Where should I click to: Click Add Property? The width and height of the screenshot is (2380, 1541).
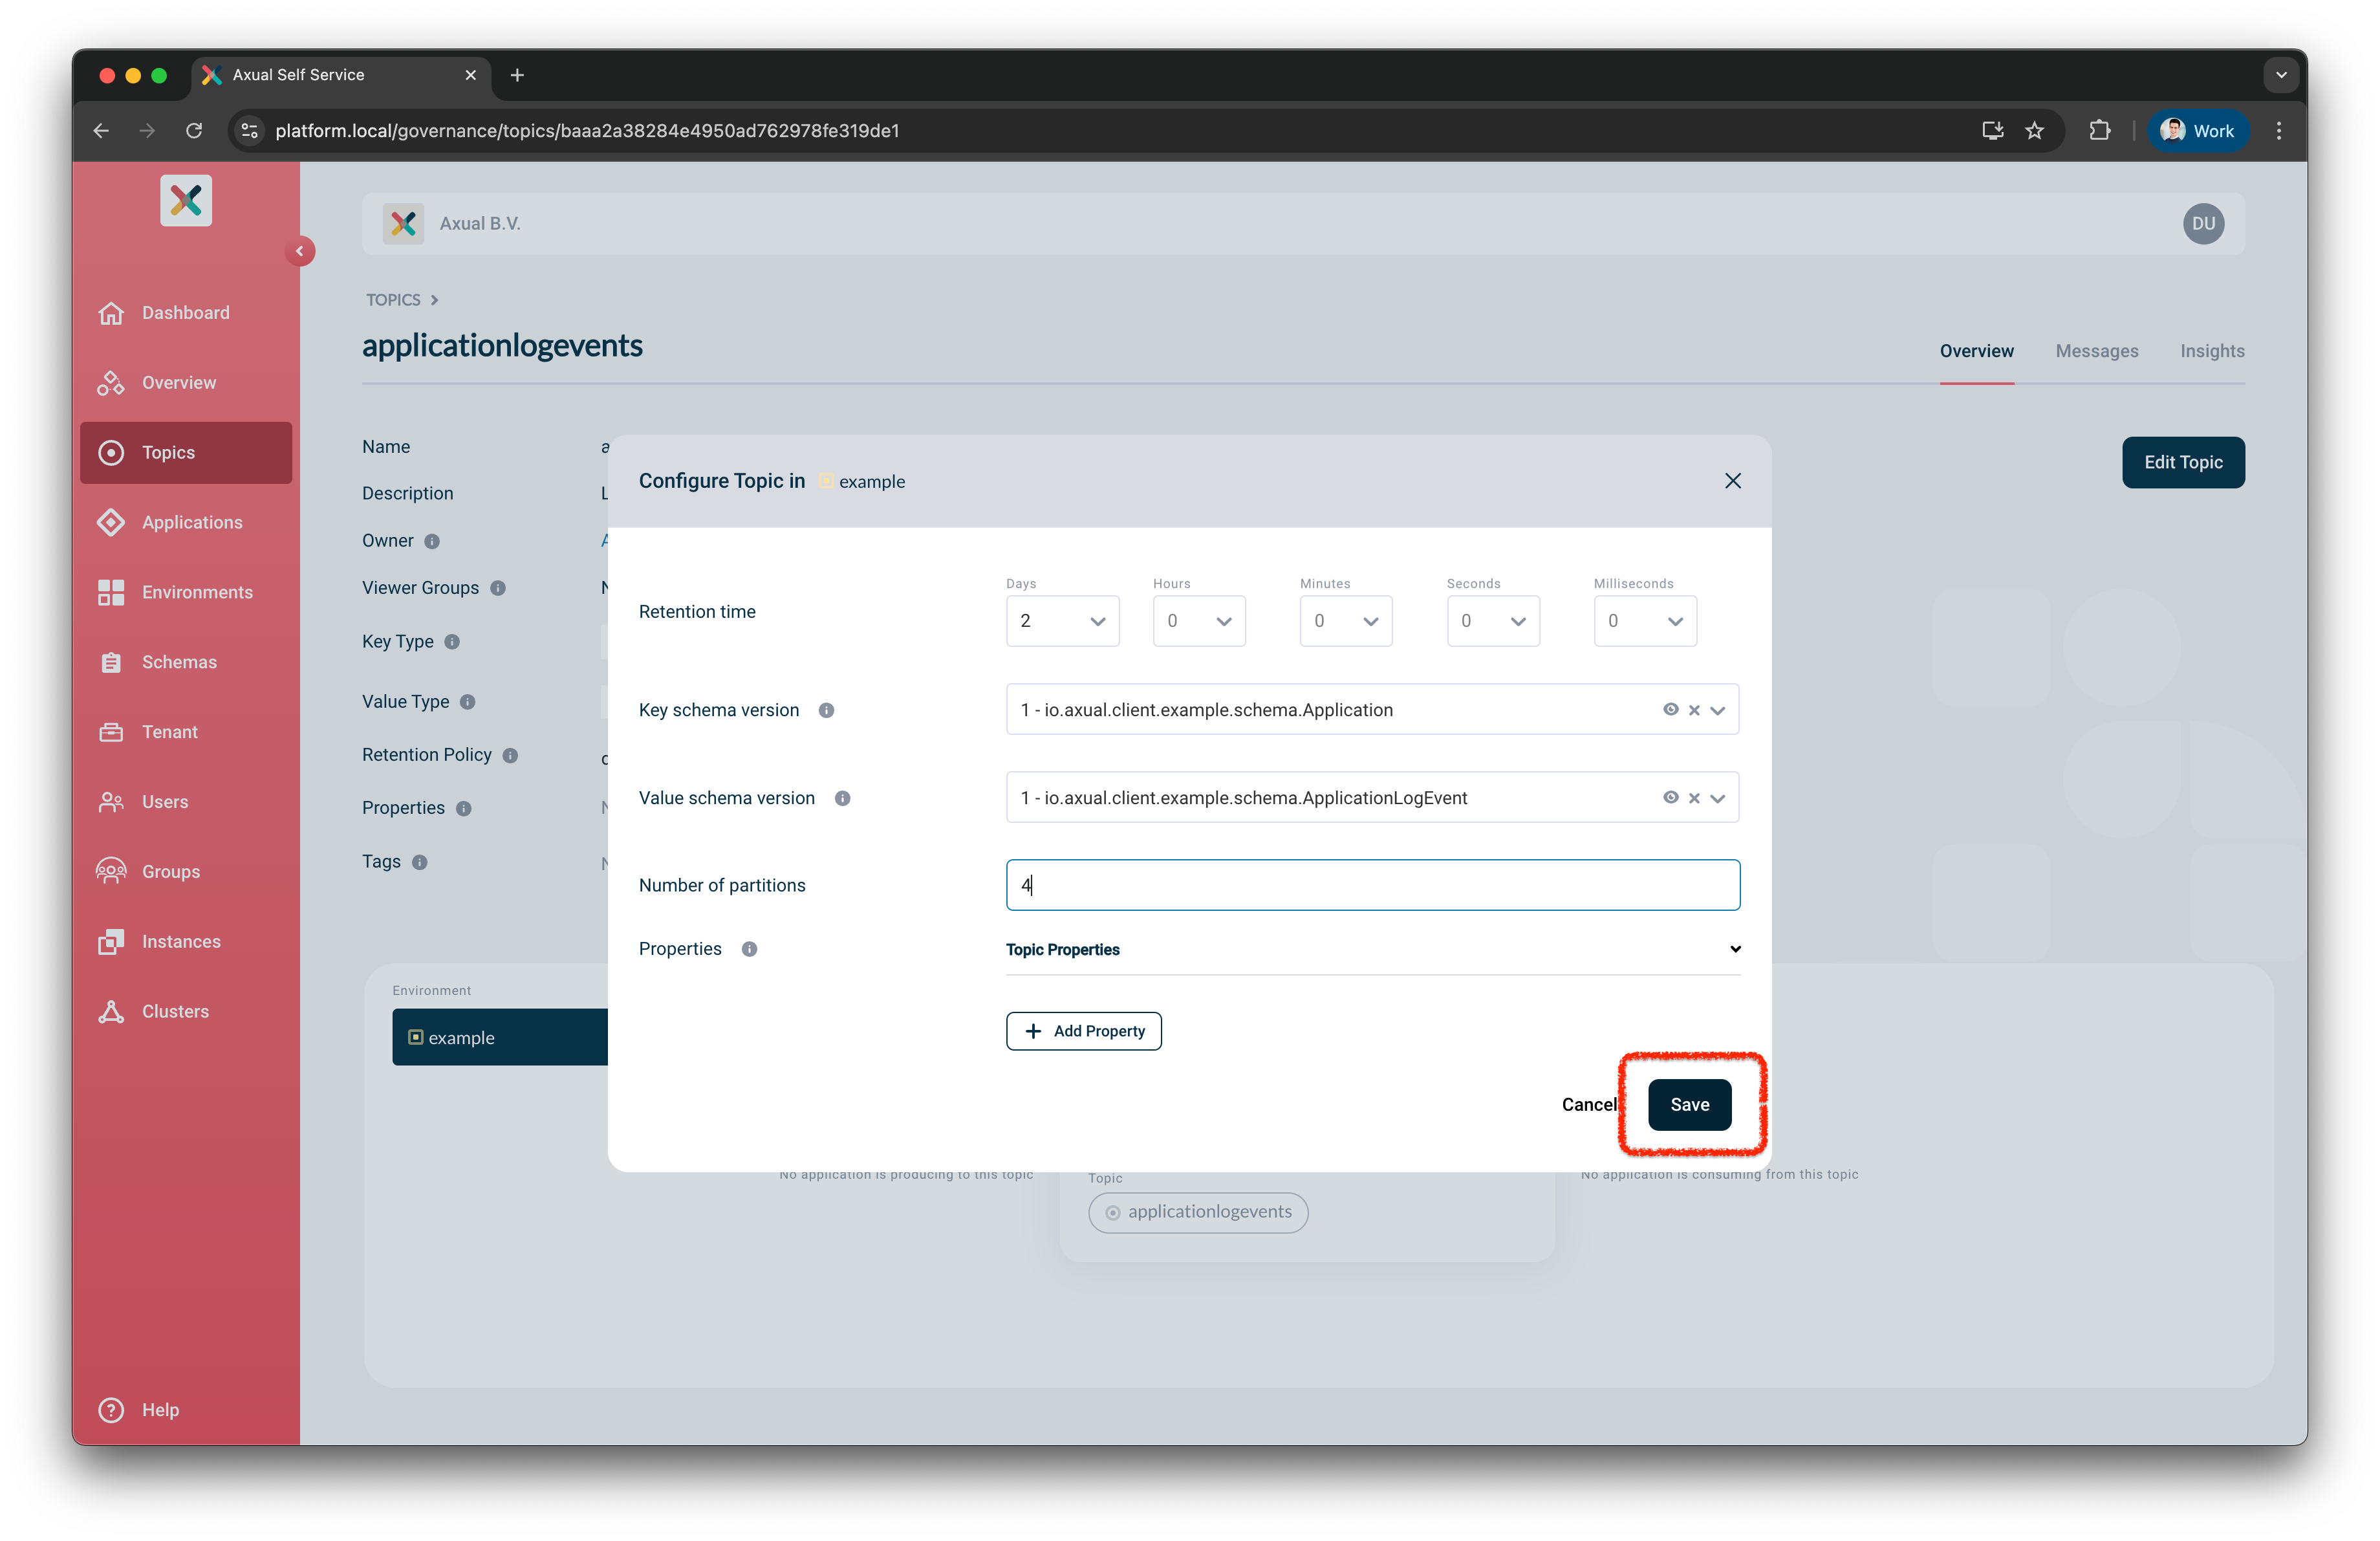point(1083,1031)
